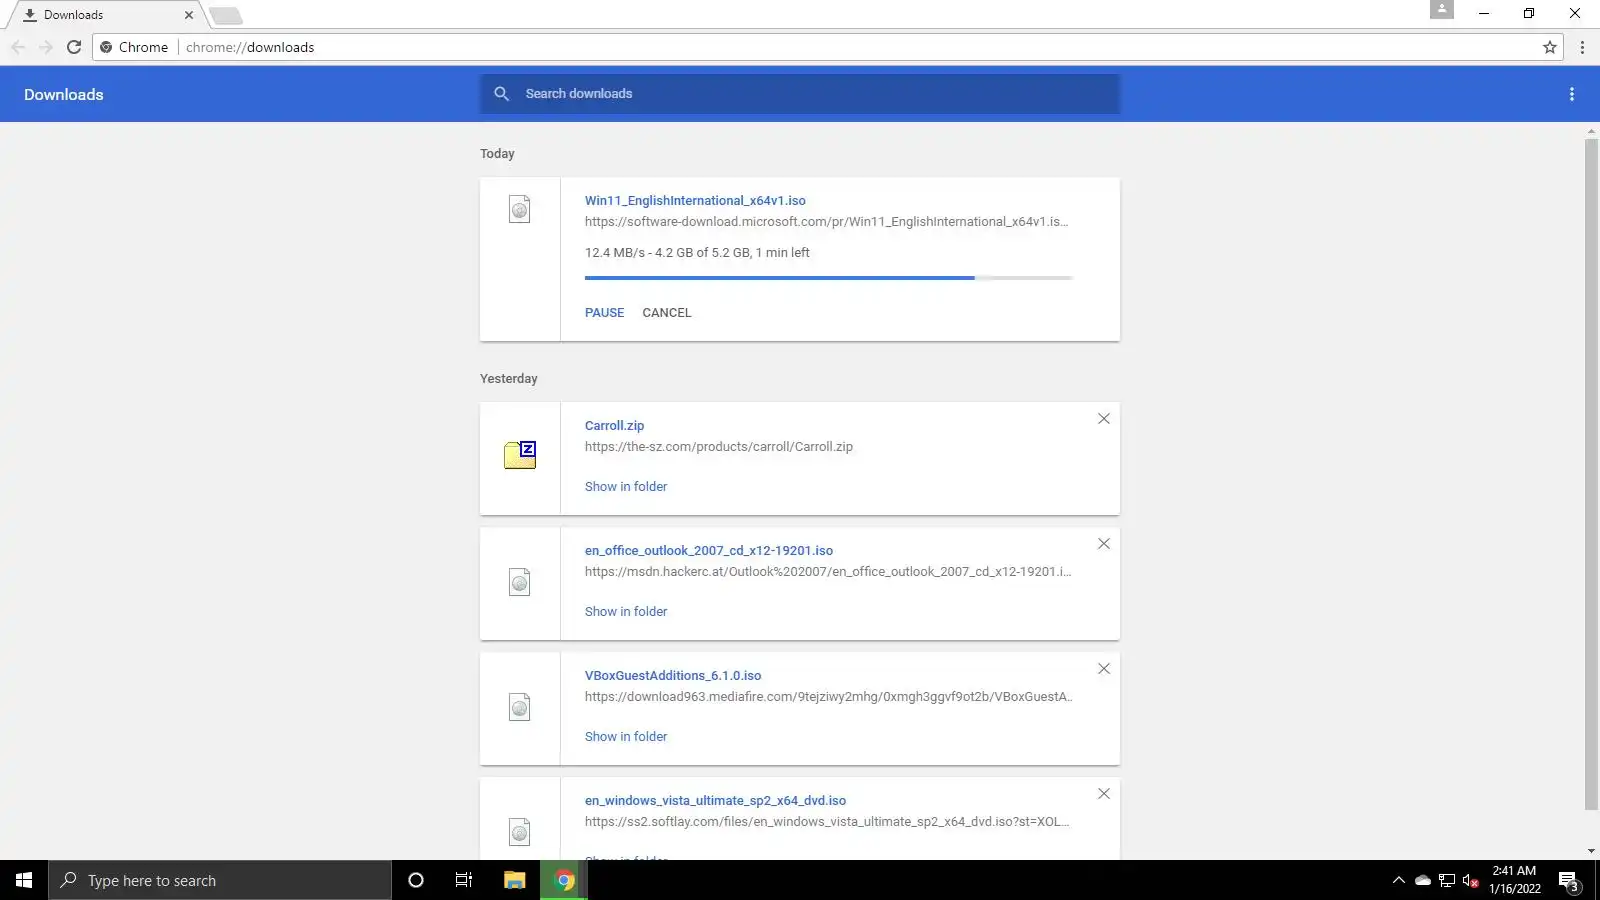Show VBoxGuestAdditions ISO in folder
The height and width of the screenshot is (900, 1600).
click(x=626, y=737)
